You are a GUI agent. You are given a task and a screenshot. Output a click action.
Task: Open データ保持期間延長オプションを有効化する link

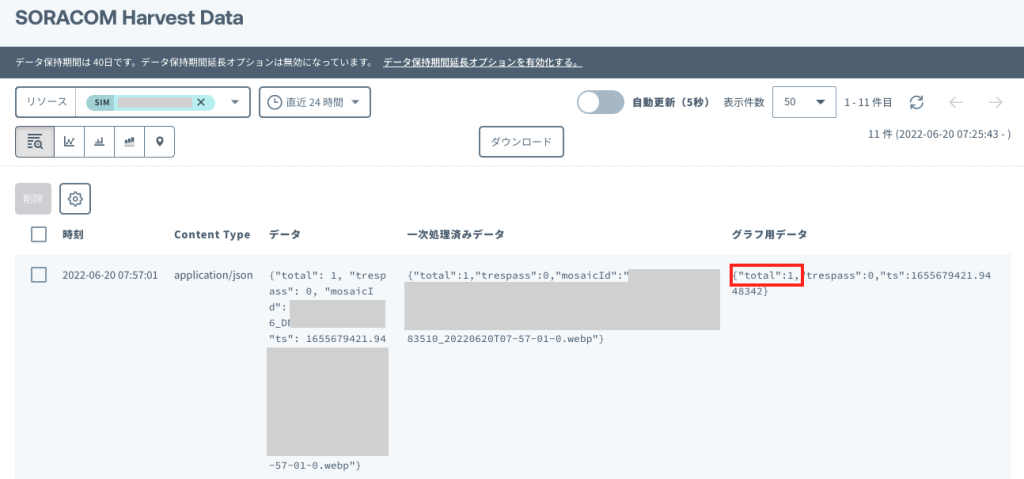(x=483, y=63)
